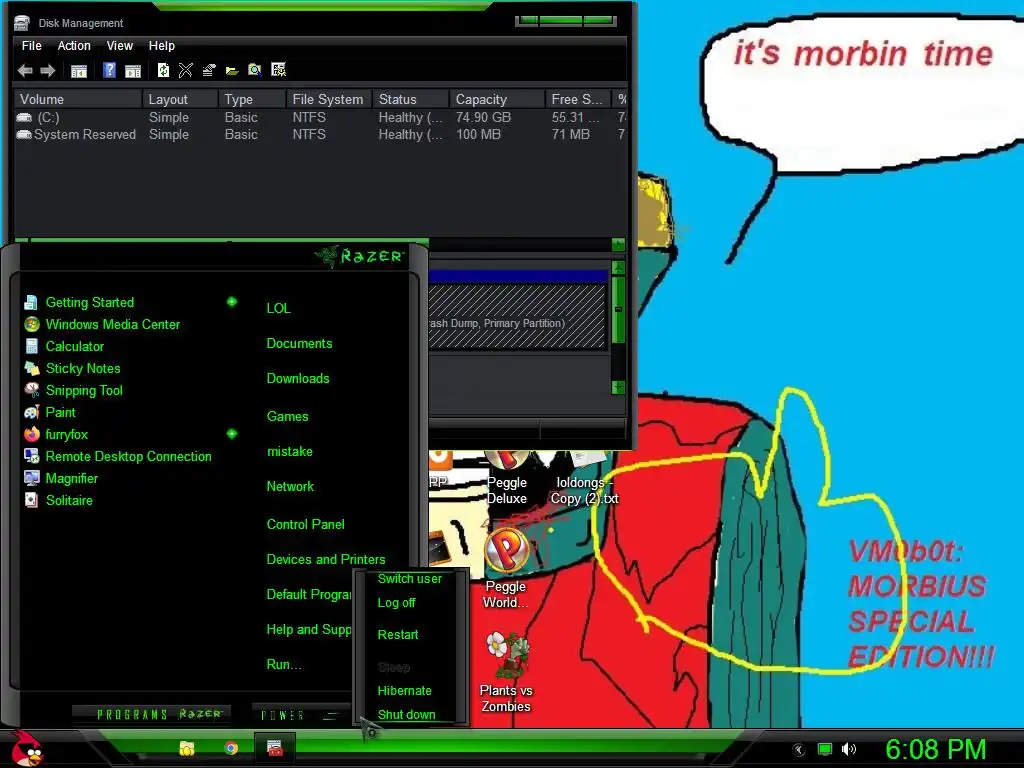Choose Hibernate in the power menu
Screen dimensions: 1024x768
(x=404, y=691)
